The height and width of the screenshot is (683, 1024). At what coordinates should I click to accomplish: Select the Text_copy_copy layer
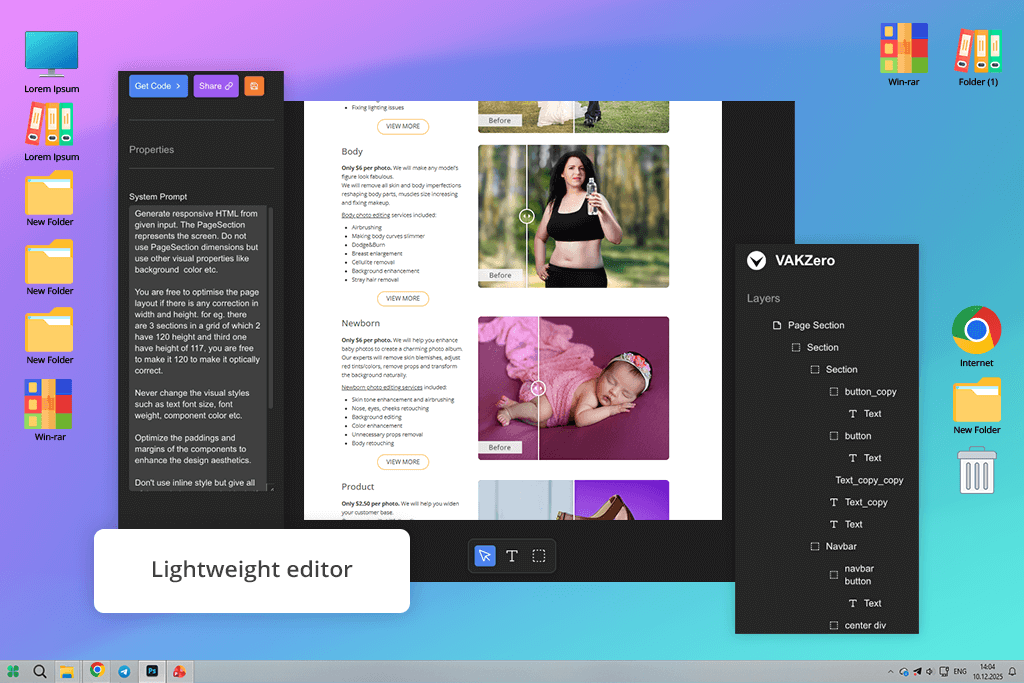[x=869, y=481]
